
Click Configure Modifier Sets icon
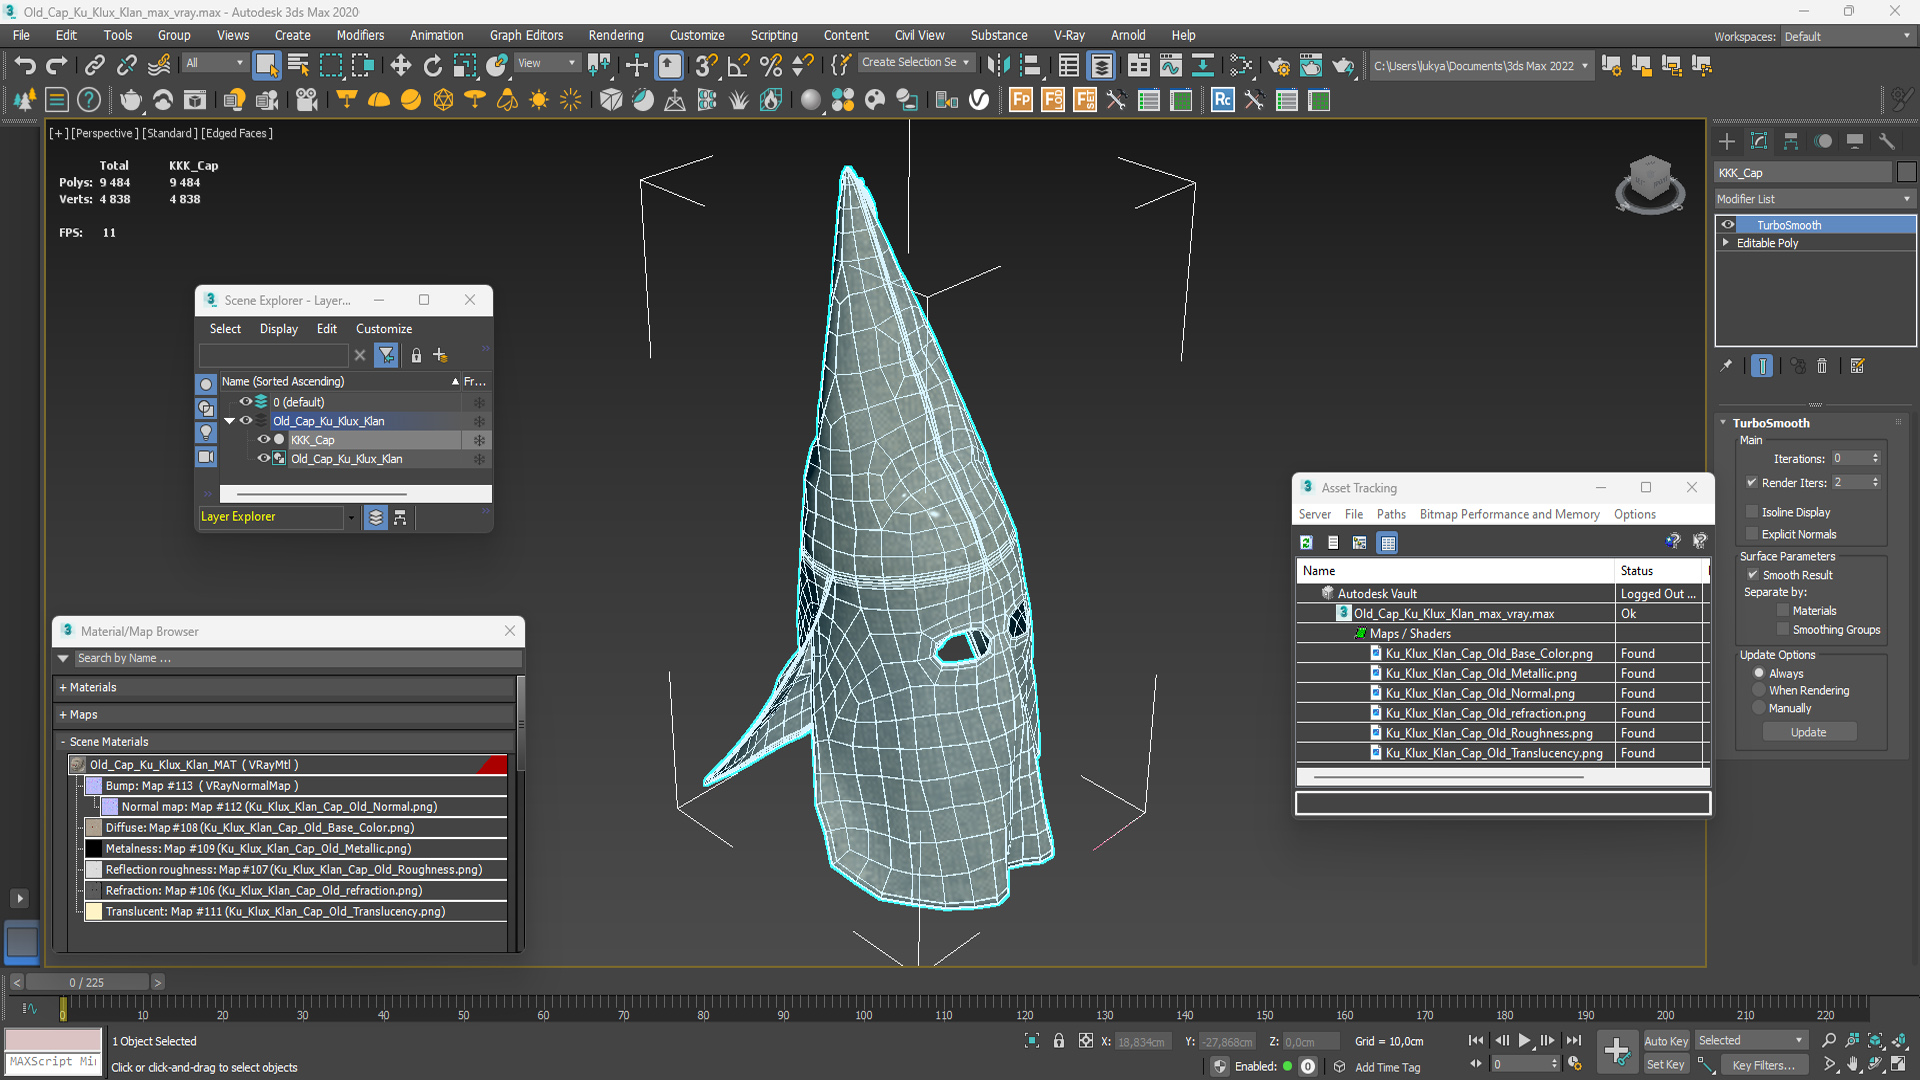tap(1858, 366)
